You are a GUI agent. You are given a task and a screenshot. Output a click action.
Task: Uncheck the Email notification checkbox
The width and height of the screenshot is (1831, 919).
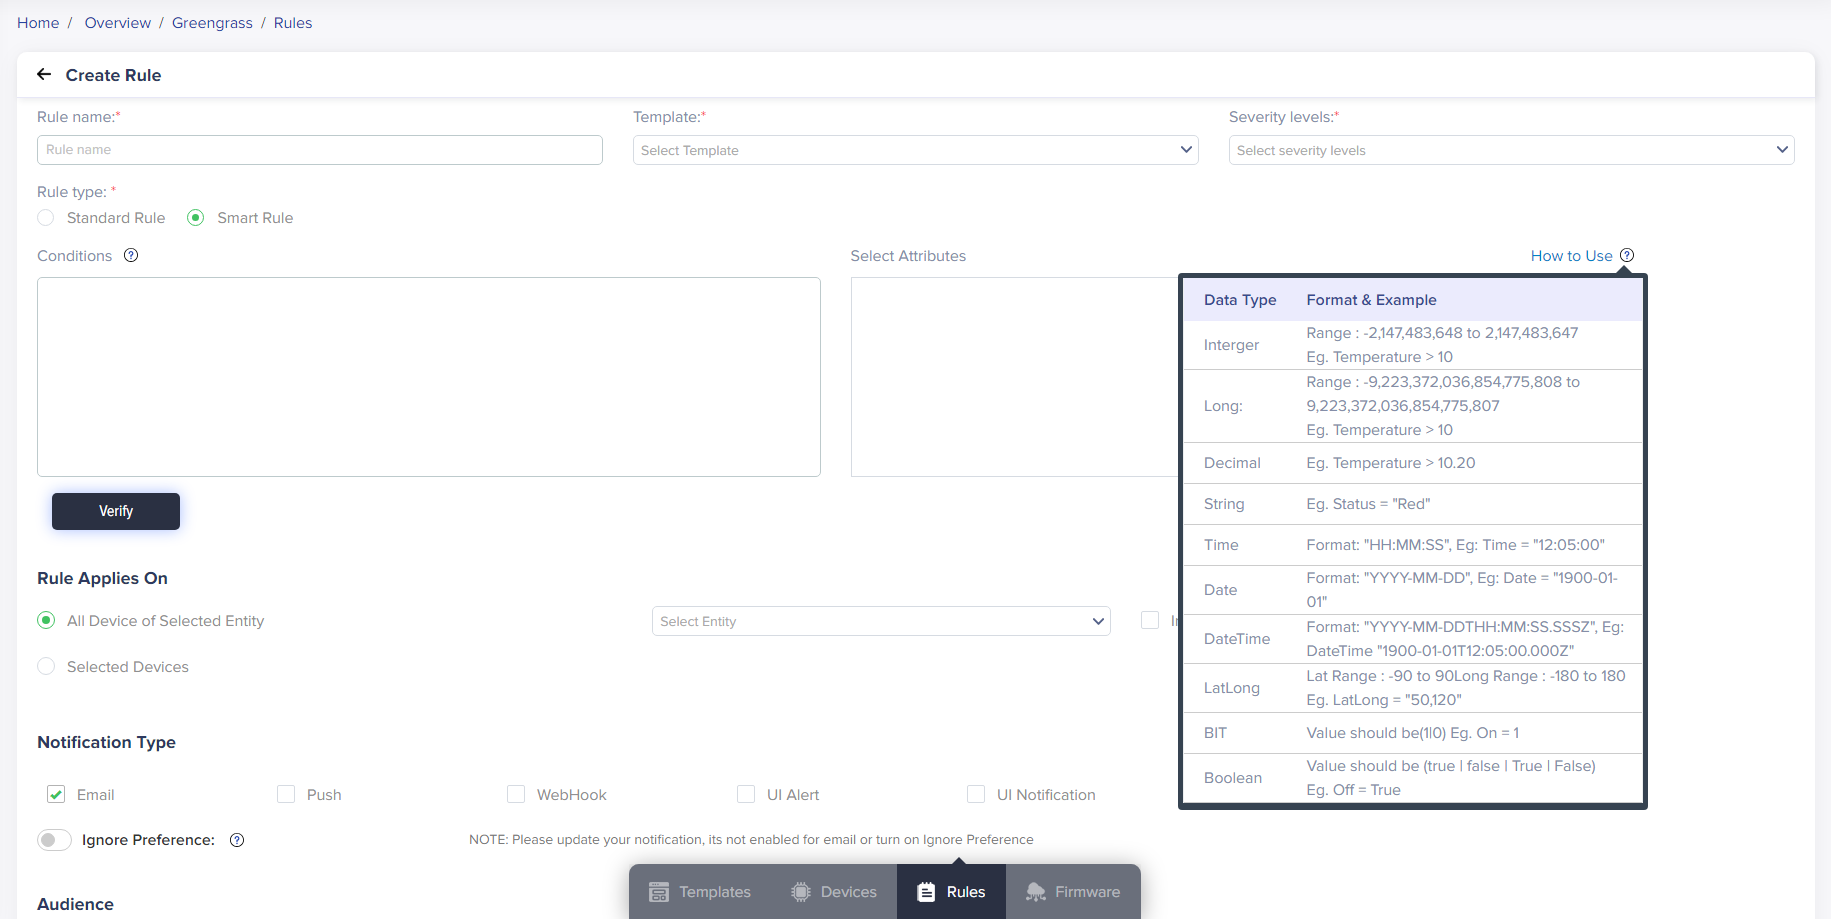click(x=56, y=794)
